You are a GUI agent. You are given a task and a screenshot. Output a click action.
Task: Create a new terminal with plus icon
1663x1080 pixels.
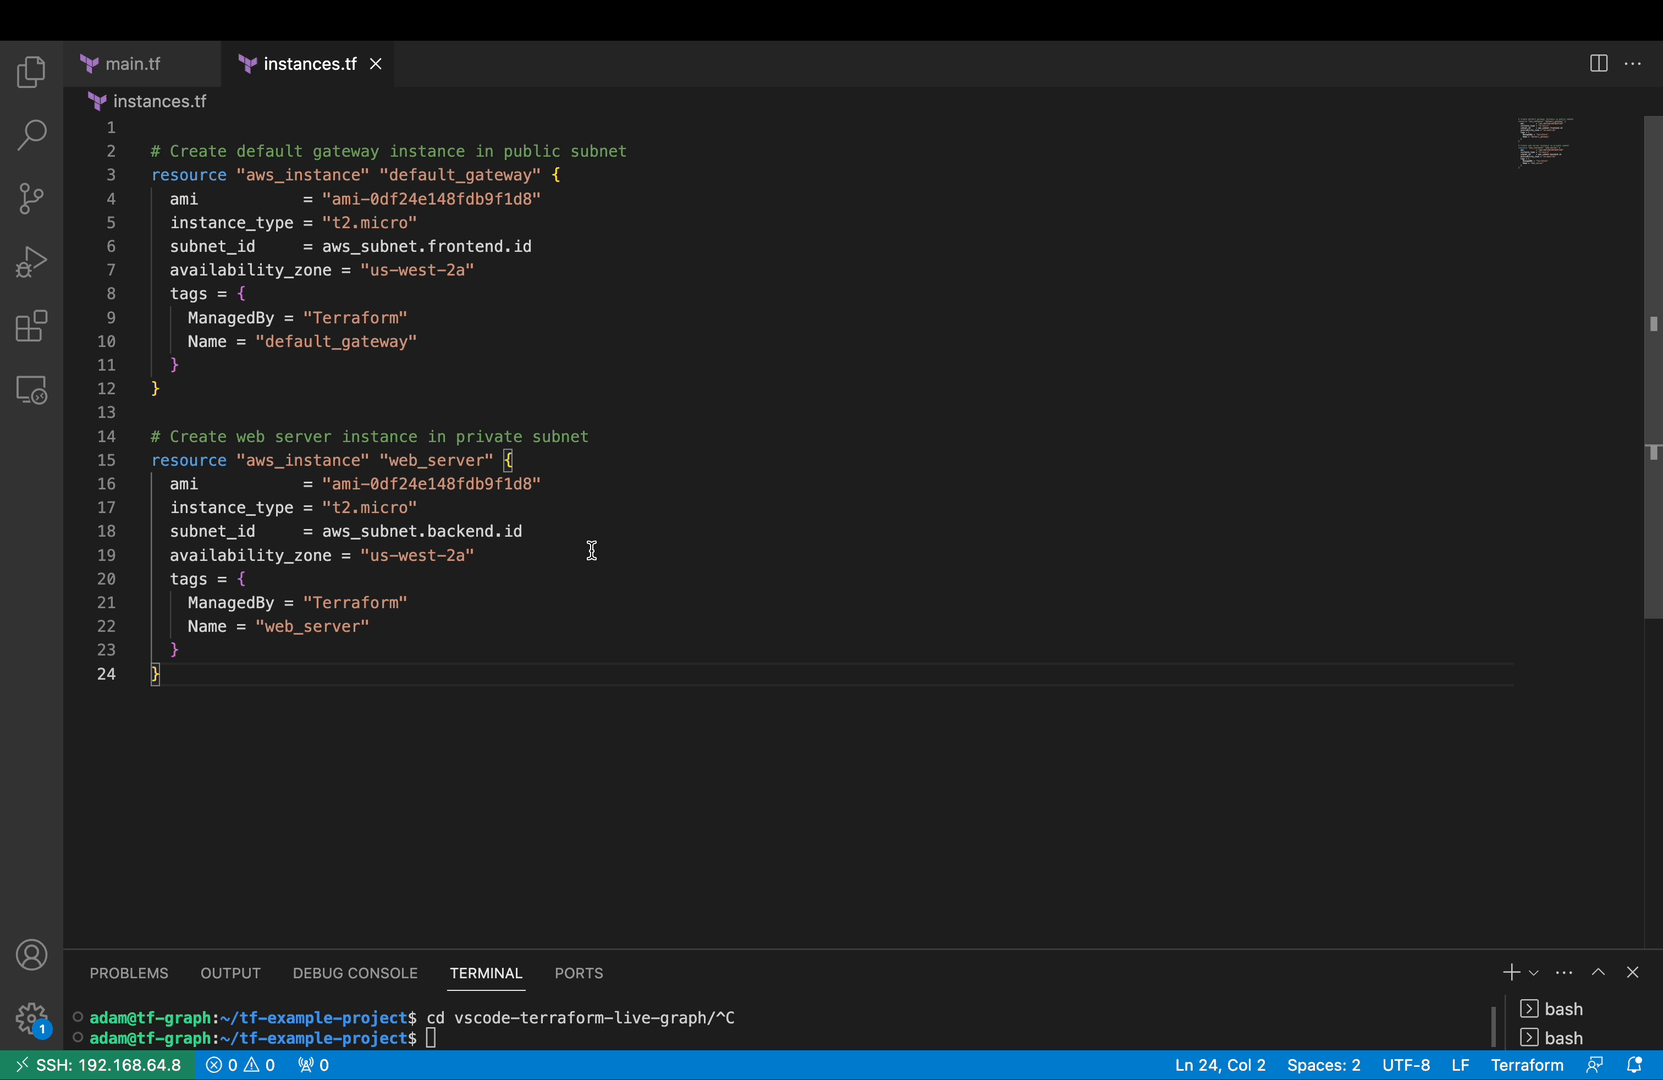tap(1511, 972)
